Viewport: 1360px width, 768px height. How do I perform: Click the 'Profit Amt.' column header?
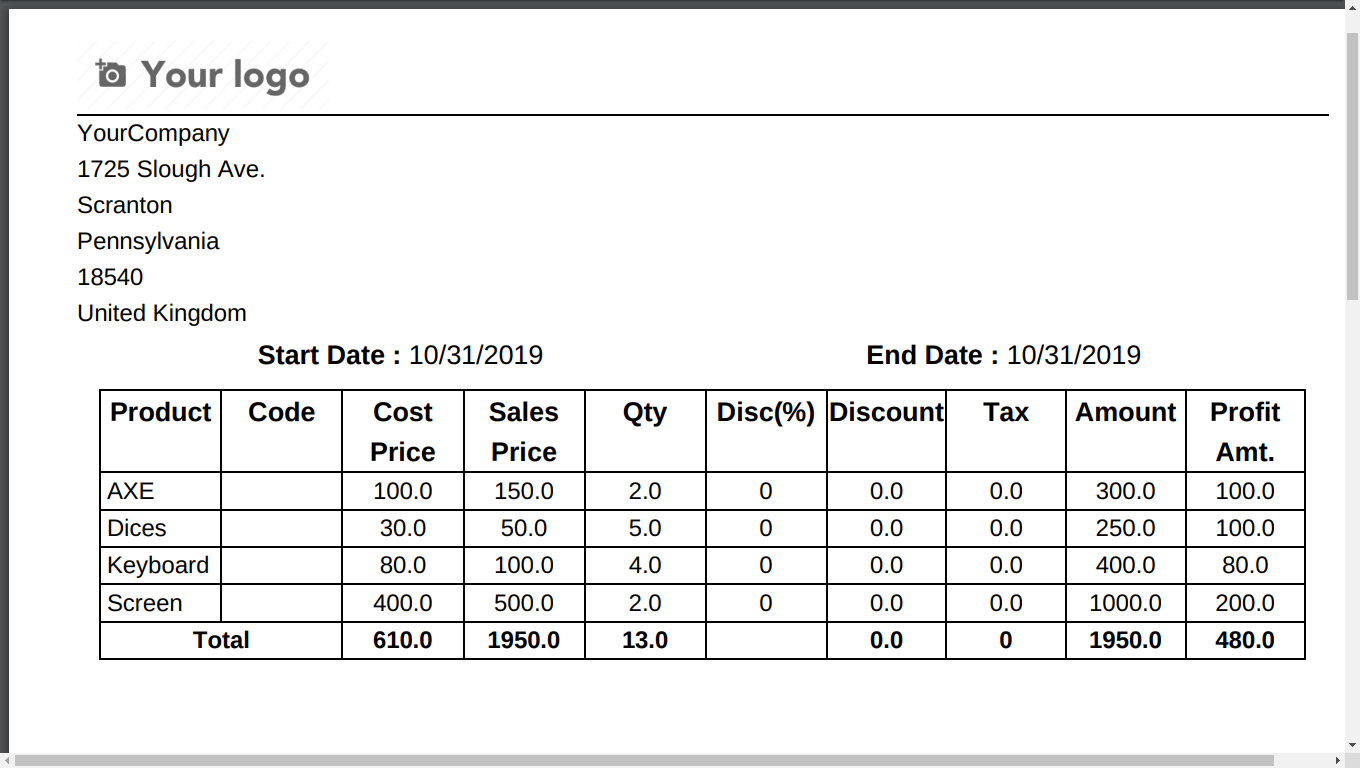tap(1245, 431)
